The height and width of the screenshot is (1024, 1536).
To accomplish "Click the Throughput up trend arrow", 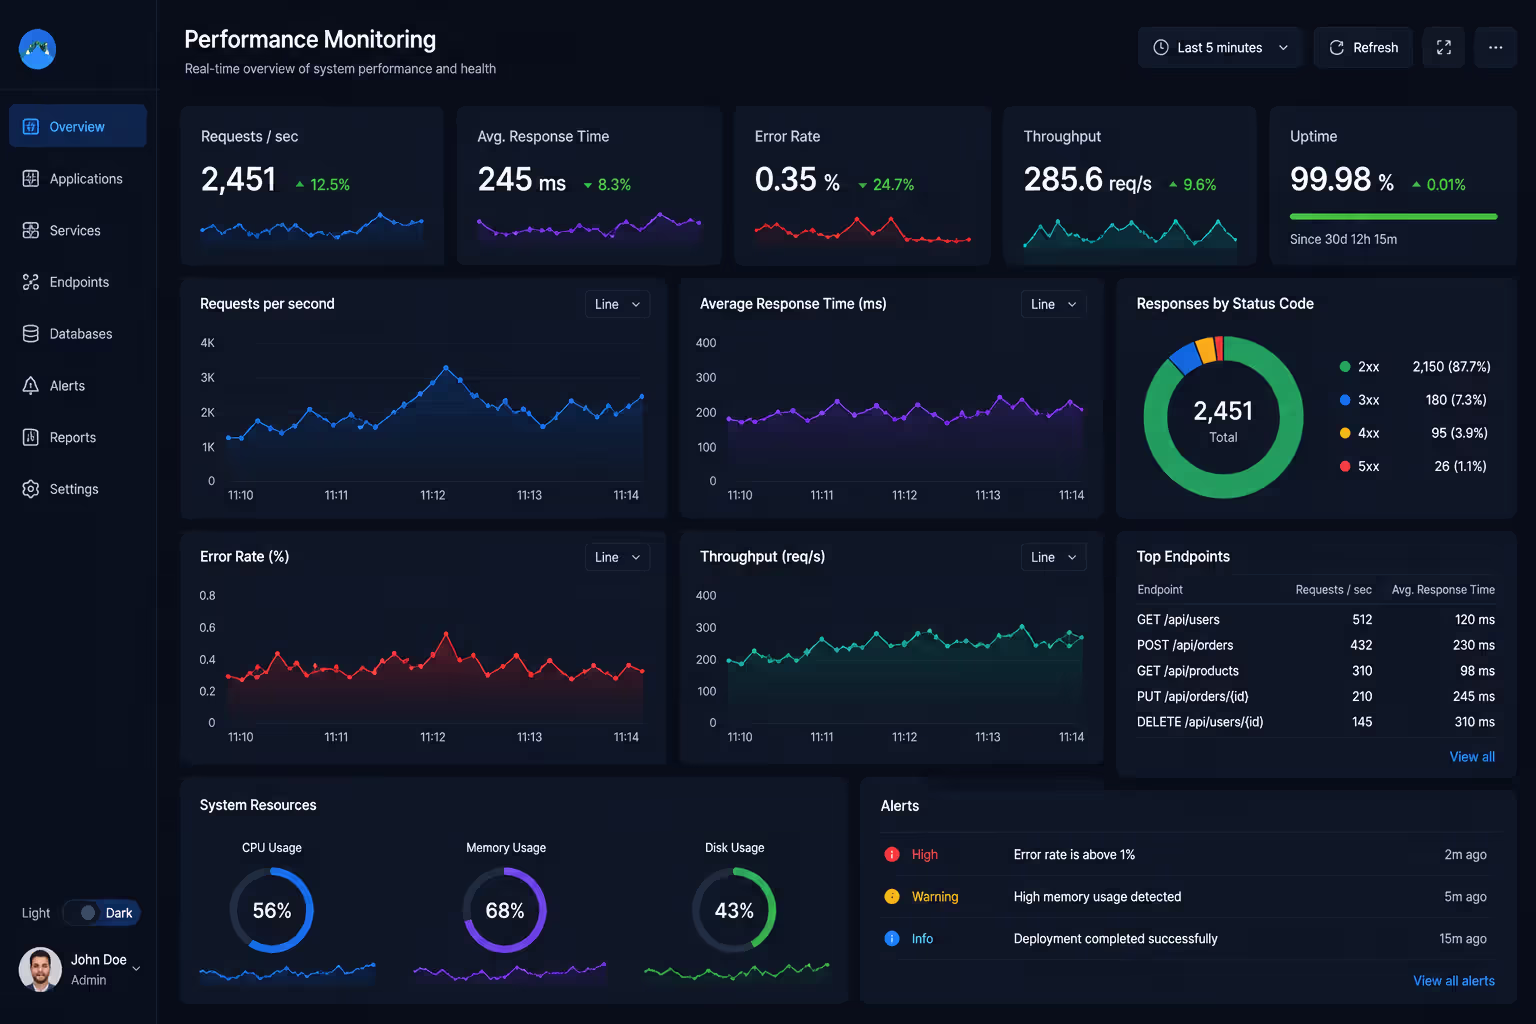I will [1173, 185].
